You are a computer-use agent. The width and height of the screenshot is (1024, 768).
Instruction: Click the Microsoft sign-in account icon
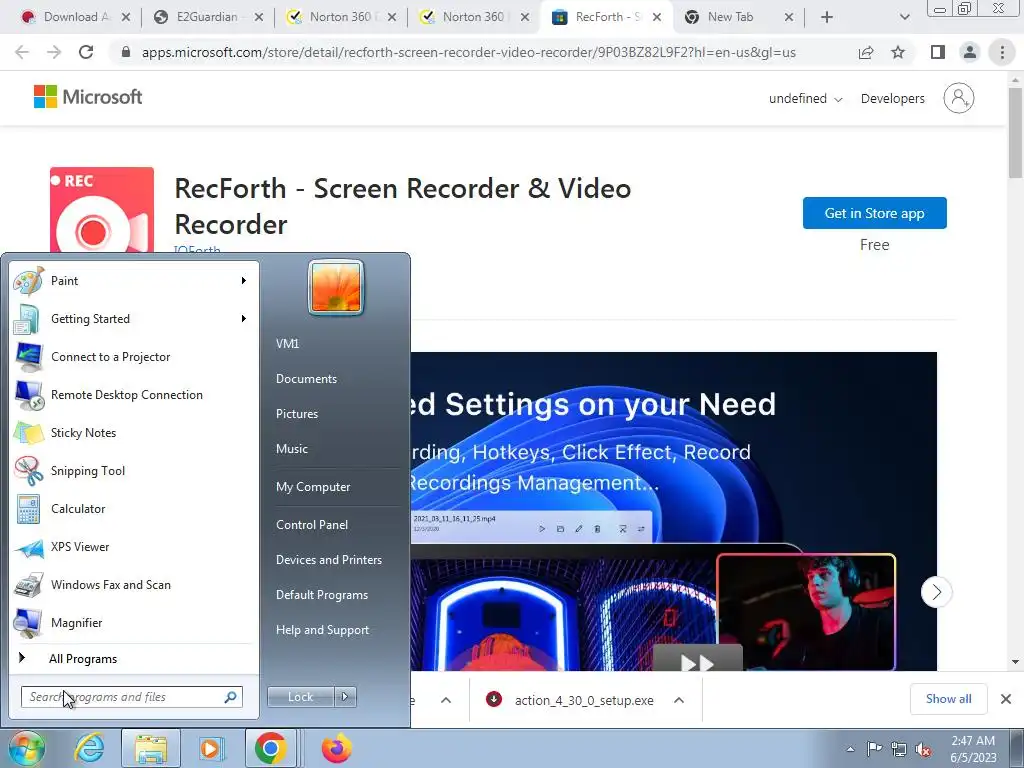point(959,98)
